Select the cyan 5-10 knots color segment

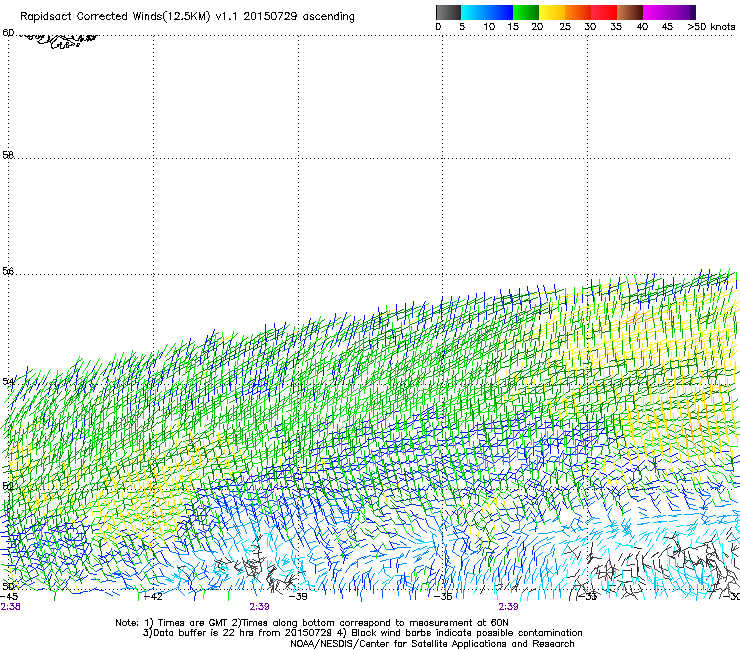[x=474, y=12]
